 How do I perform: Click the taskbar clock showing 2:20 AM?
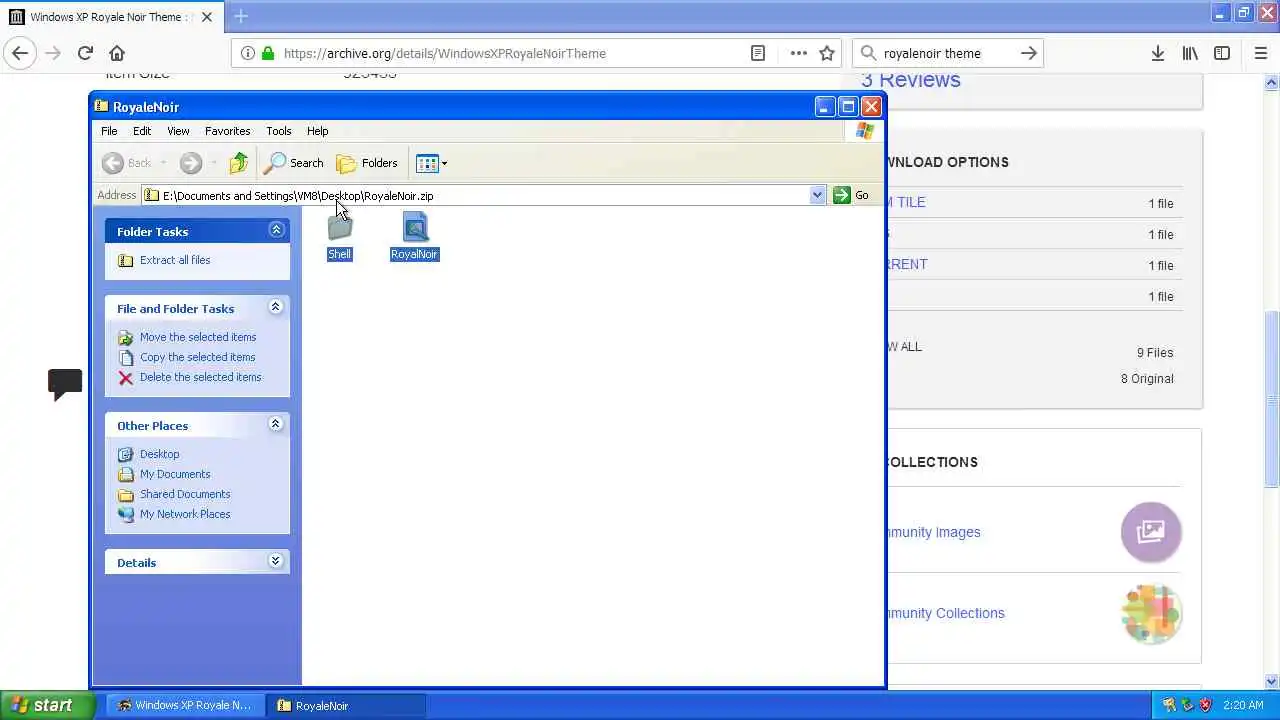1243,705
